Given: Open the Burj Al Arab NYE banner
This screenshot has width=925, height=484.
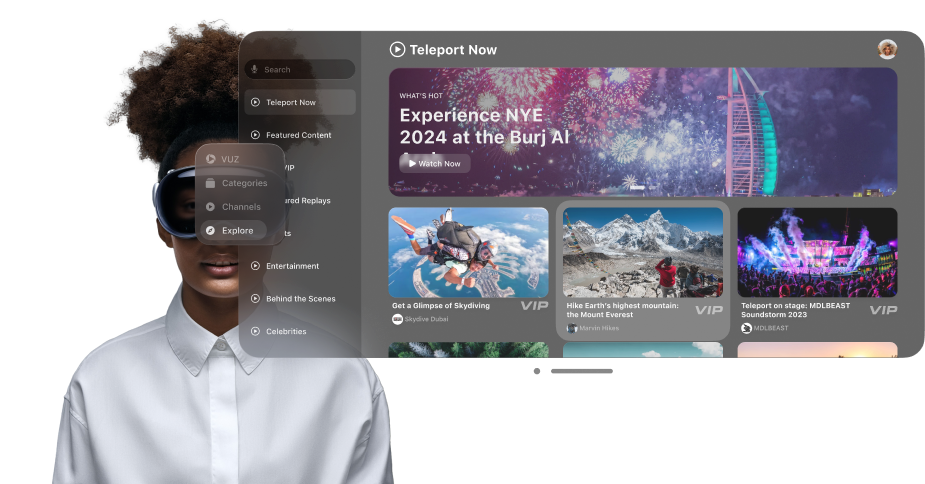Looking at the screenshot, I should click(x=643, y=132).
